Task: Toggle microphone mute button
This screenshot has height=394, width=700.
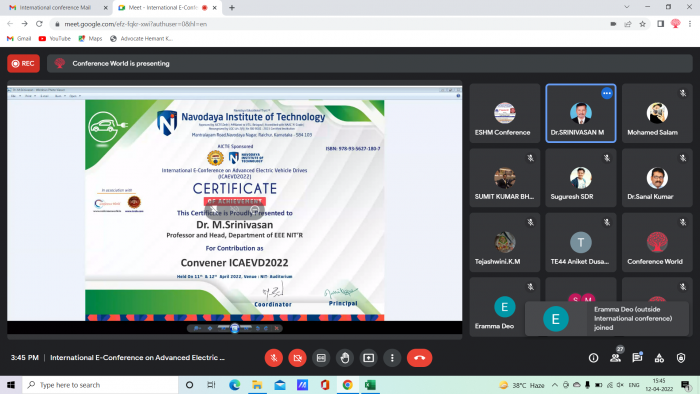Action: point(274,358)
